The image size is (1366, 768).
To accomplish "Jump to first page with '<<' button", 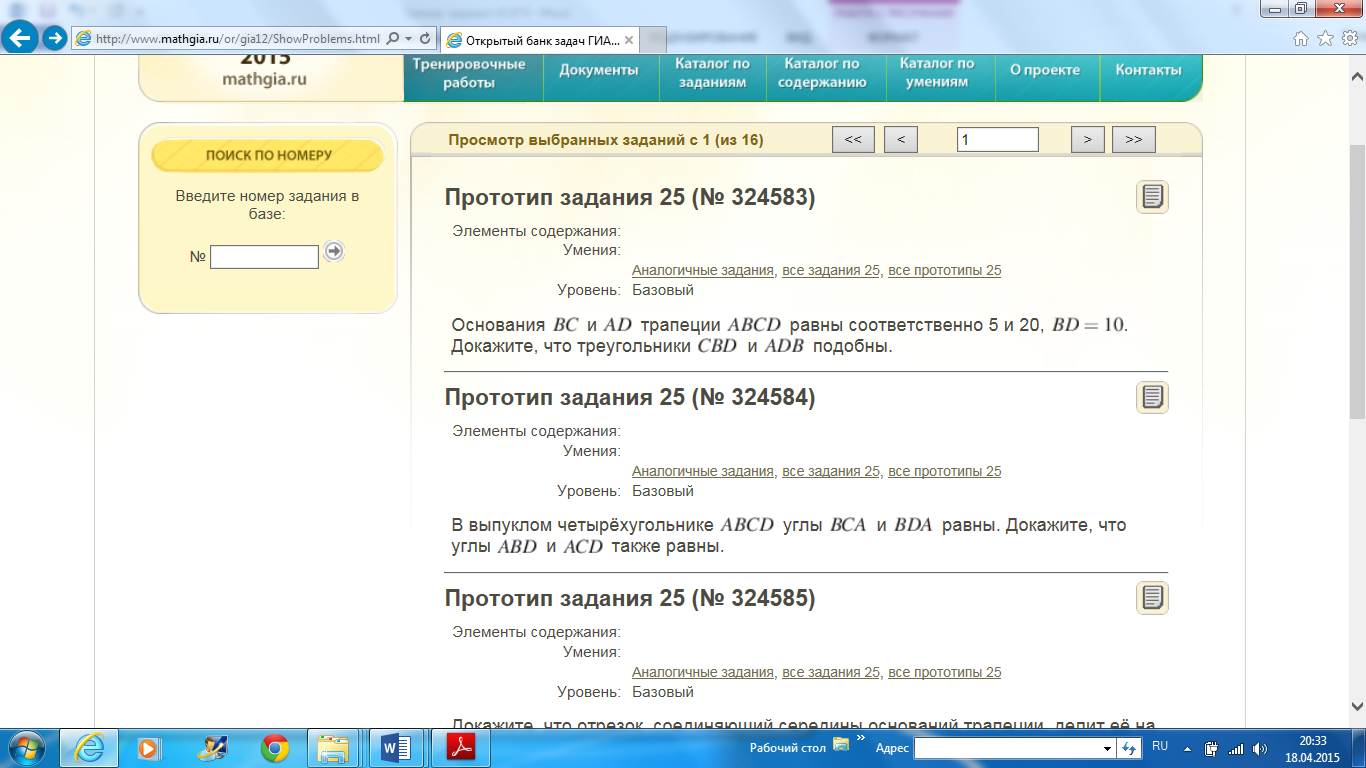I will (853, 140).
